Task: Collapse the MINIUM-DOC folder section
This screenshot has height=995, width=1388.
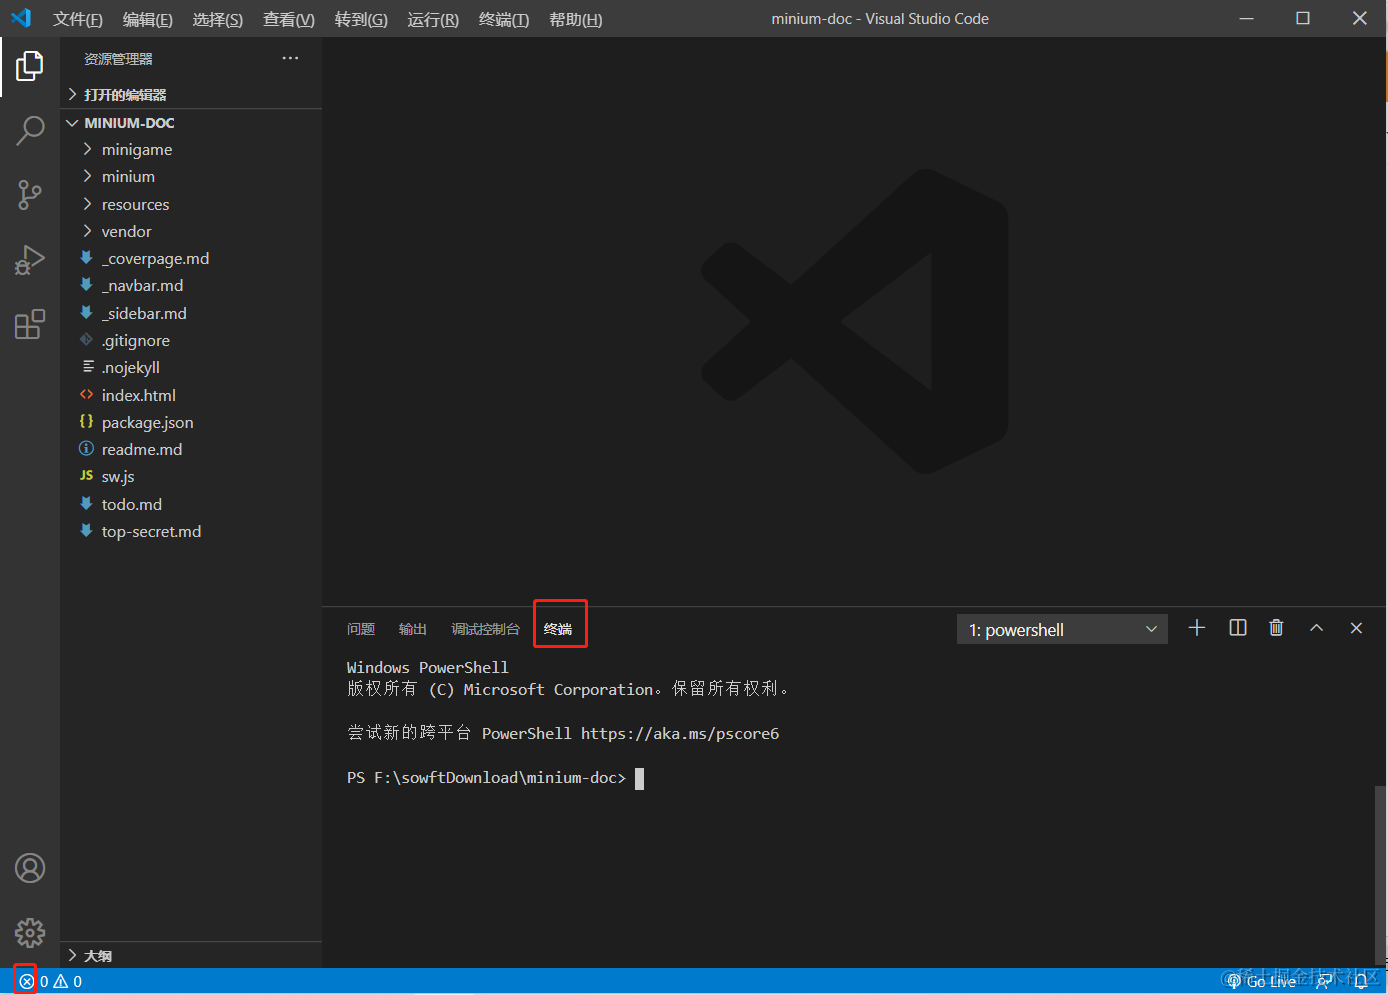Action: pos(191,123)
